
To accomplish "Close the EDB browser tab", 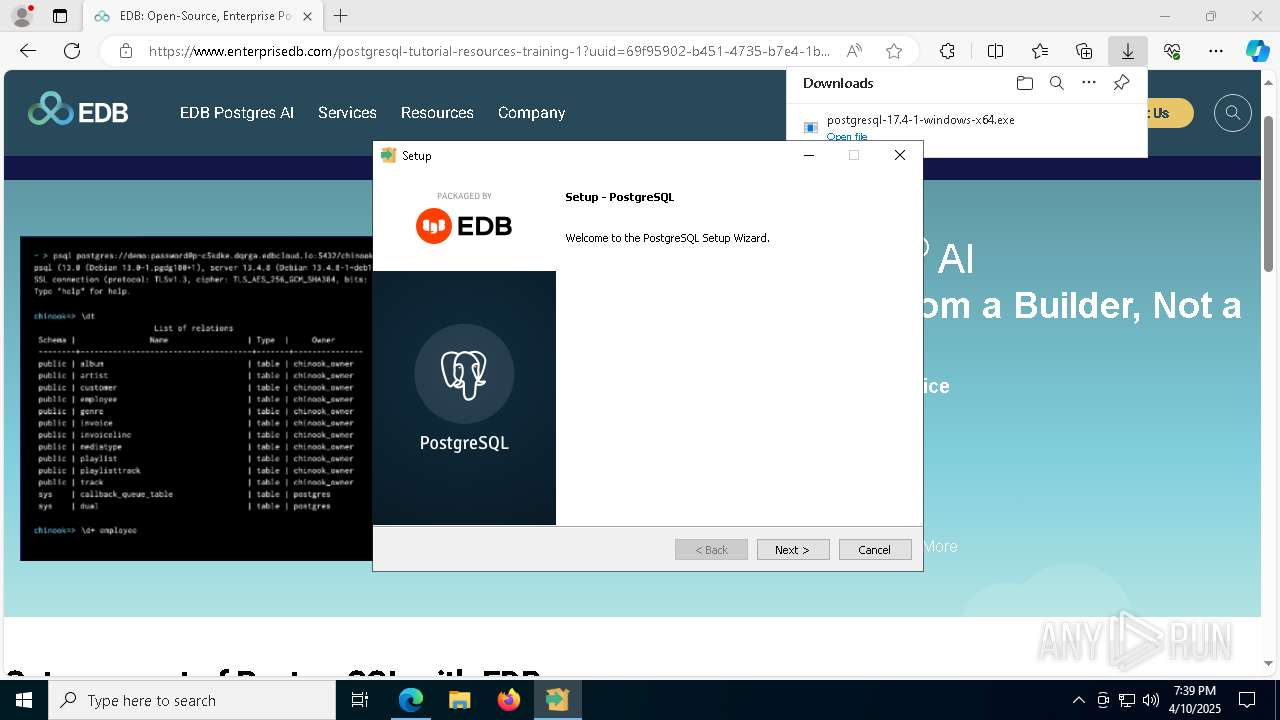I will pyautogui.click(x=307, y=16).
